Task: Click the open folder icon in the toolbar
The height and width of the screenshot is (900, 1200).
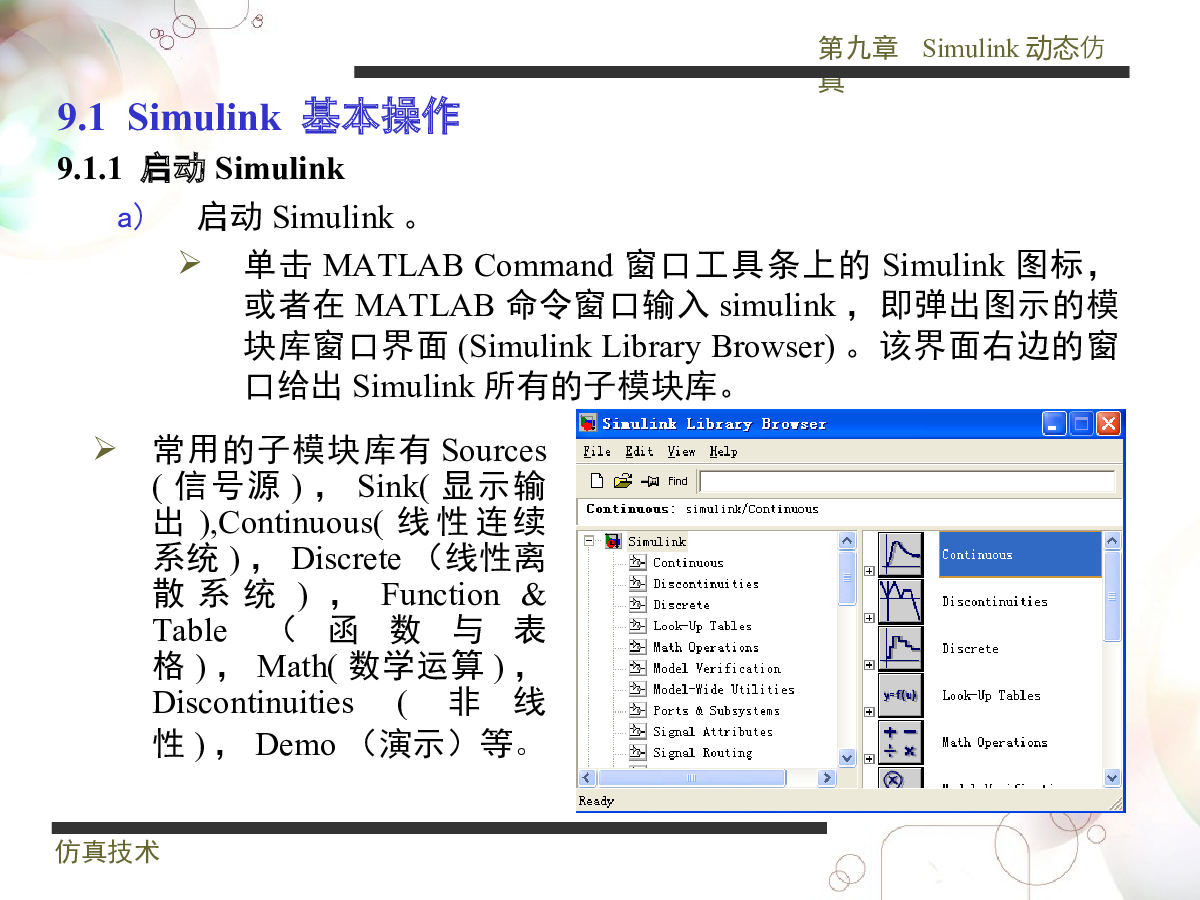Action: (x=623, y=481)
